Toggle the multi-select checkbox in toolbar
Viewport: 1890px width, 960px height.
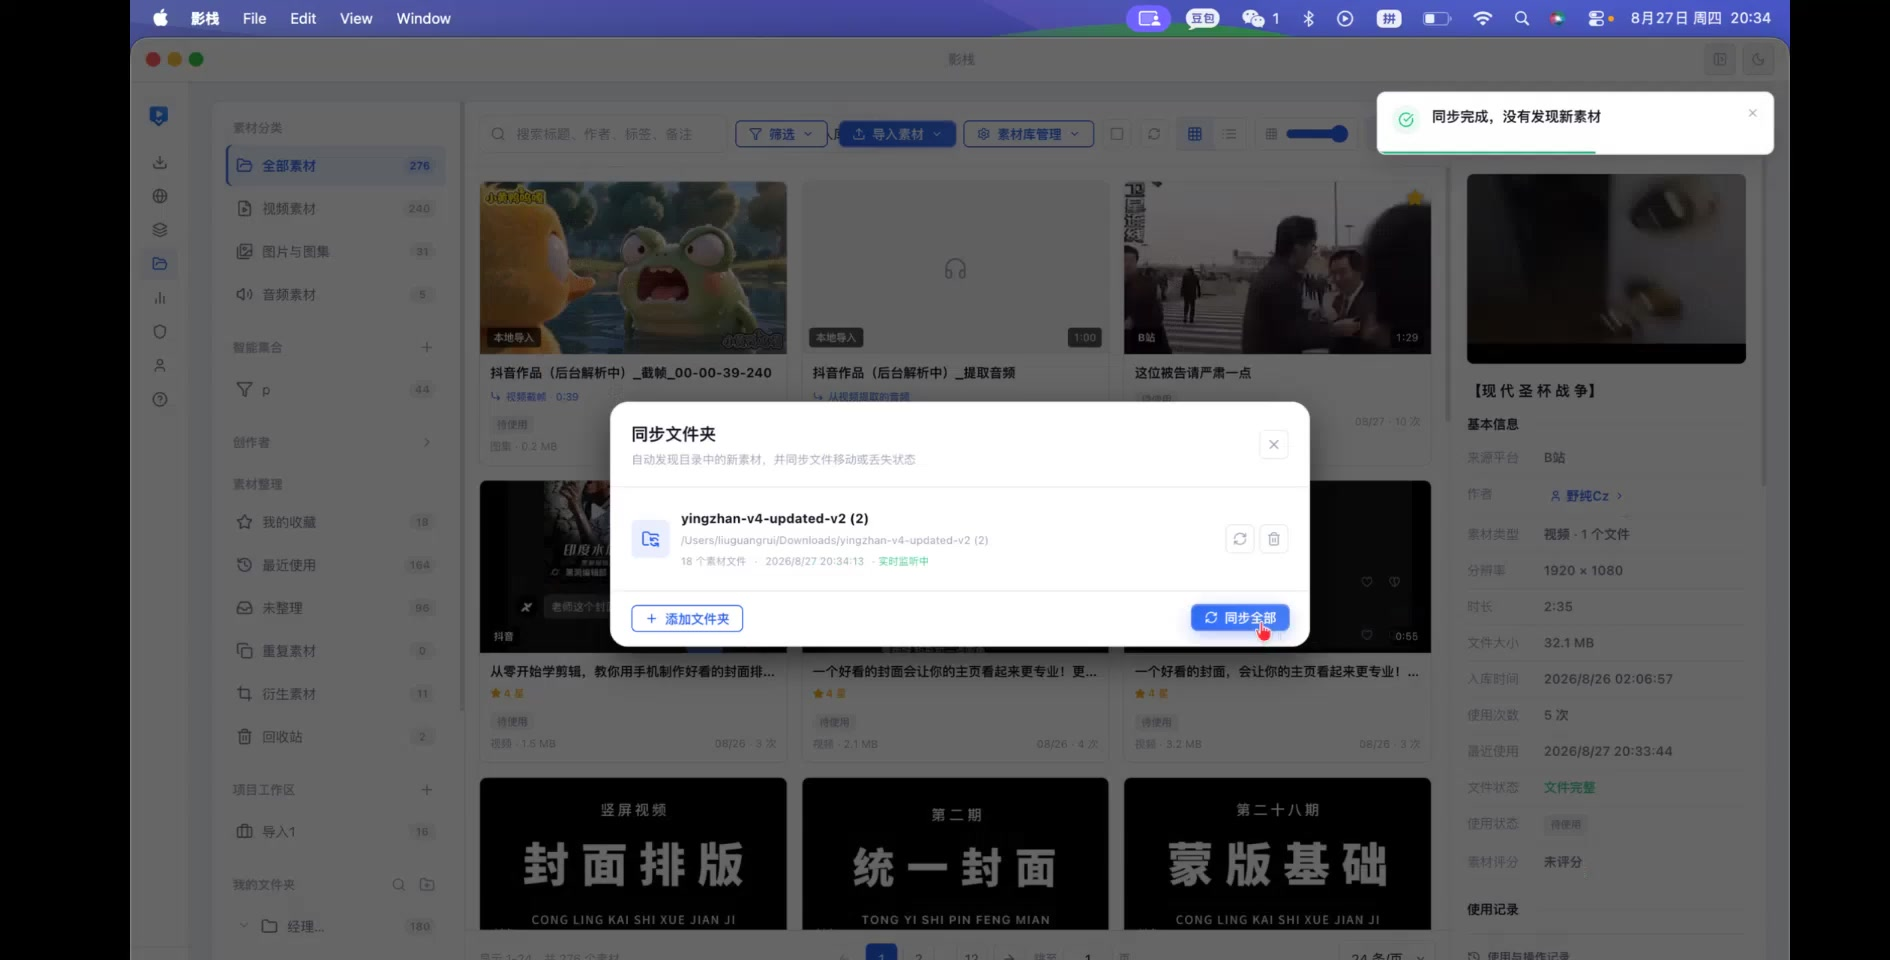(1117, 134)
